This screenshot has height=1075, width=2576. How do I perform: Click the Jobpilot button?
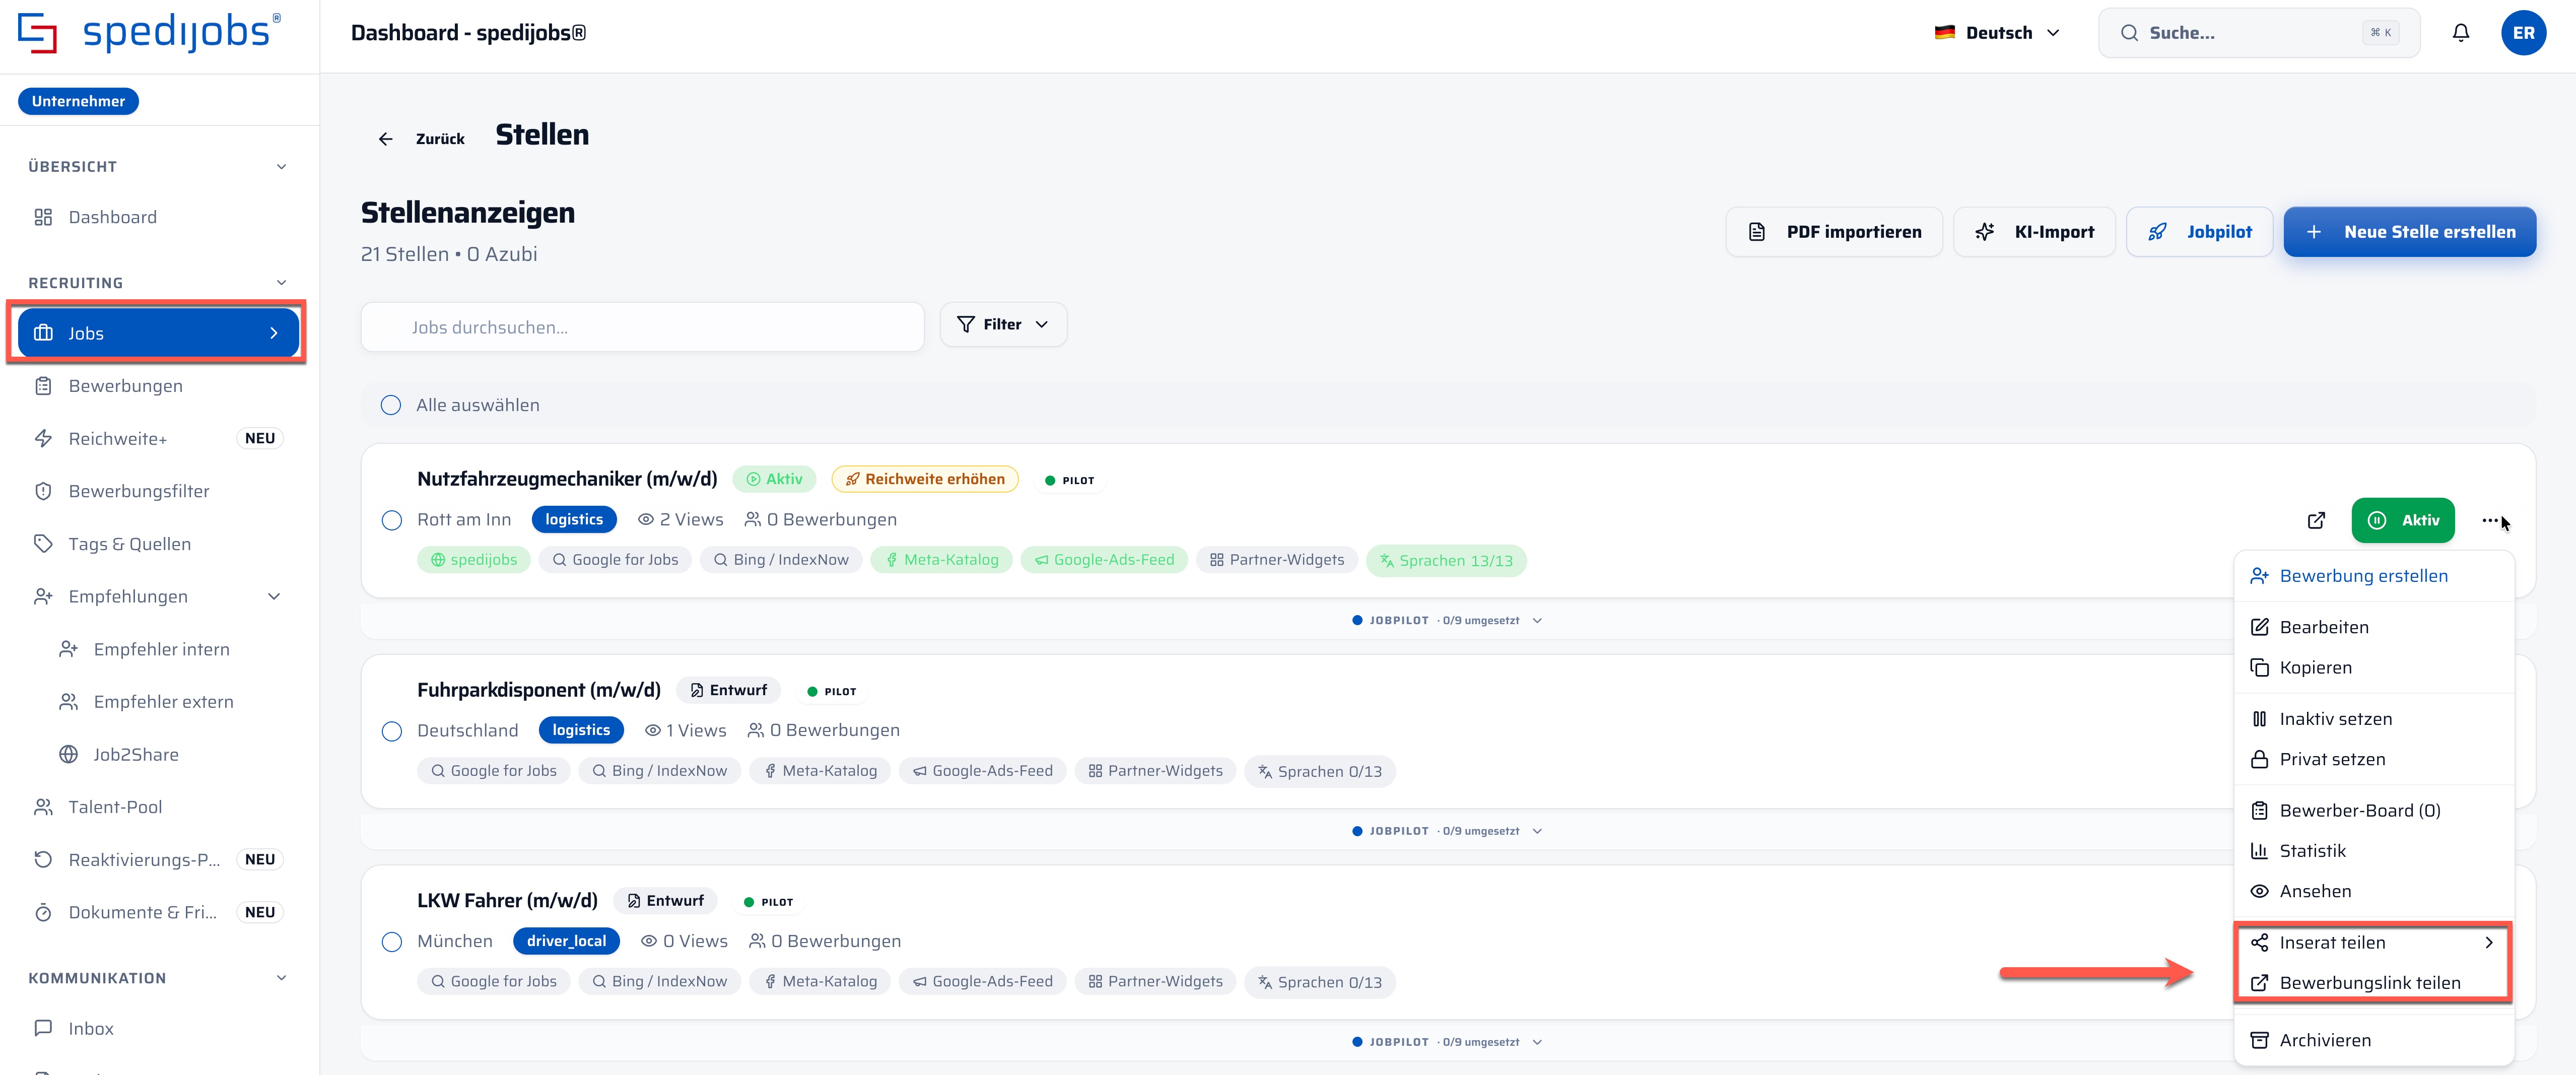(2199, 232)
